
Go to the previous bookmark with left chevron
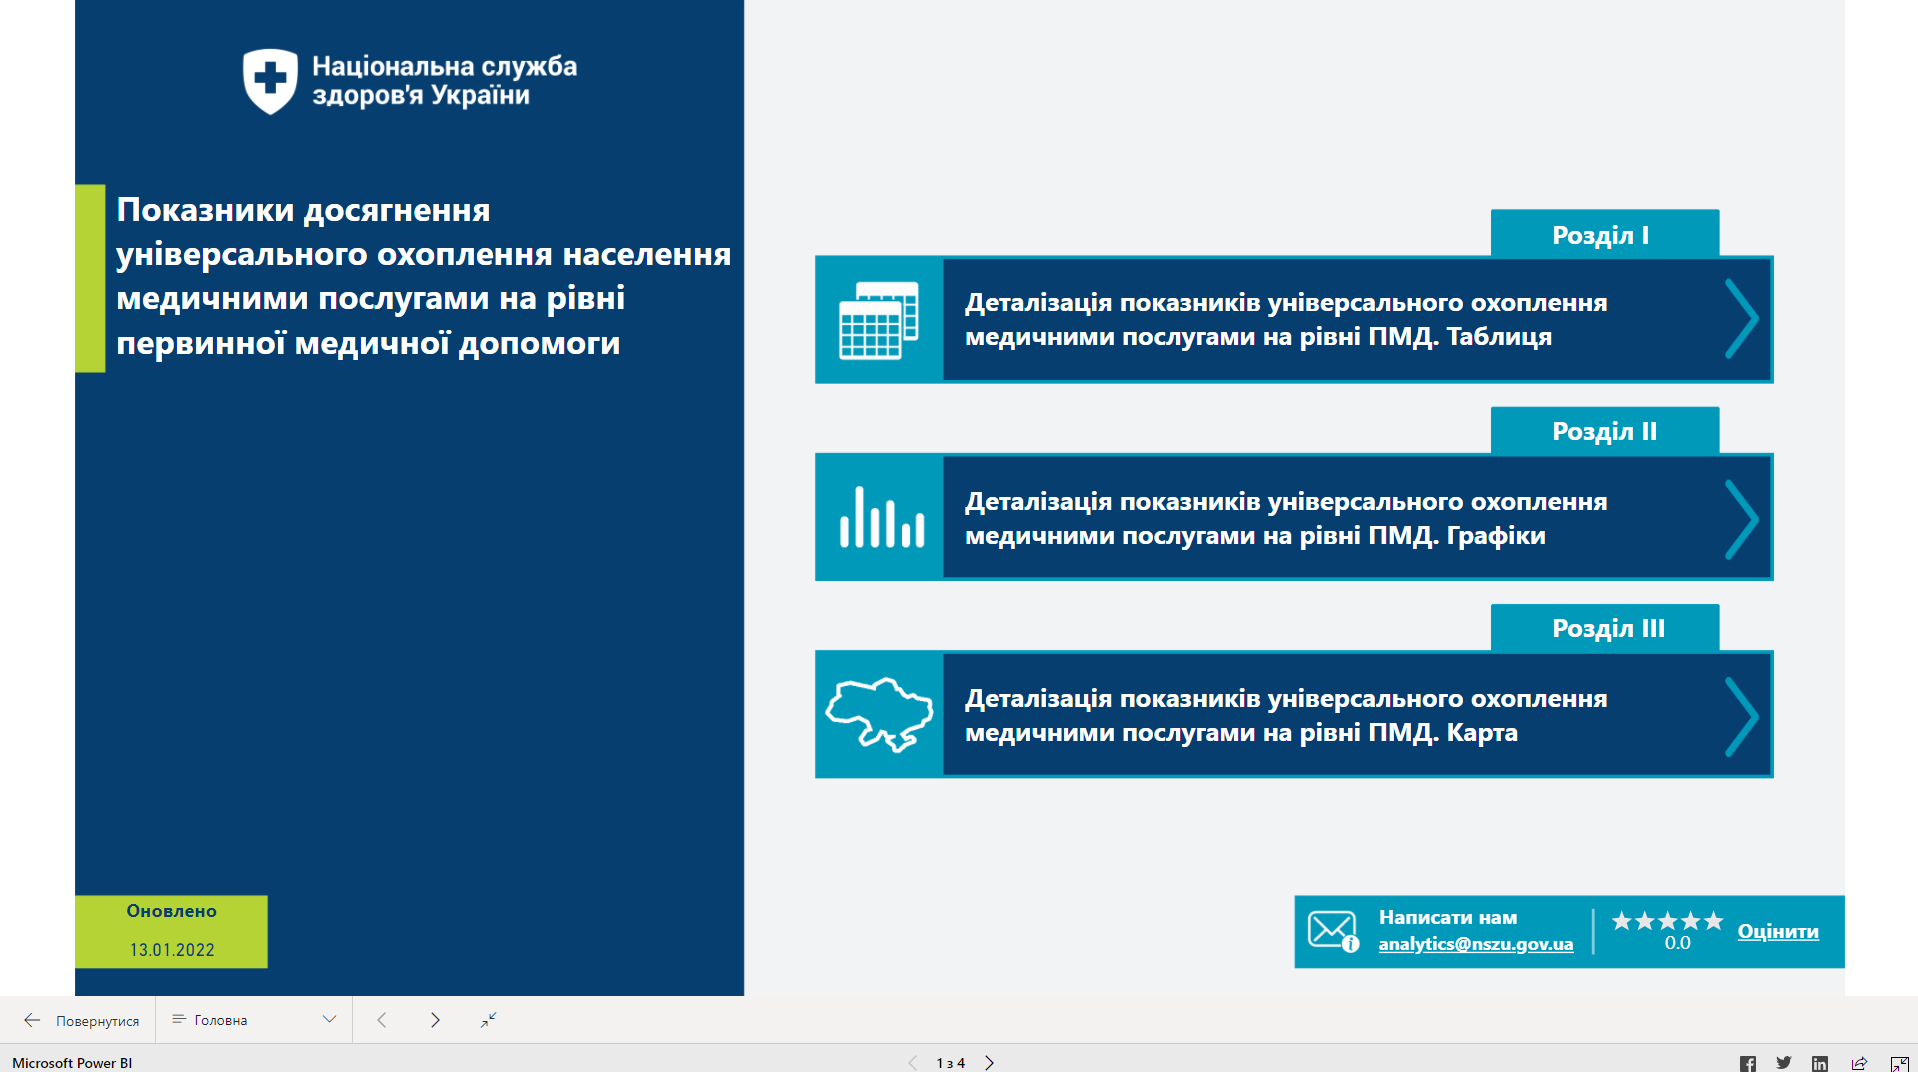[382, 1020]
